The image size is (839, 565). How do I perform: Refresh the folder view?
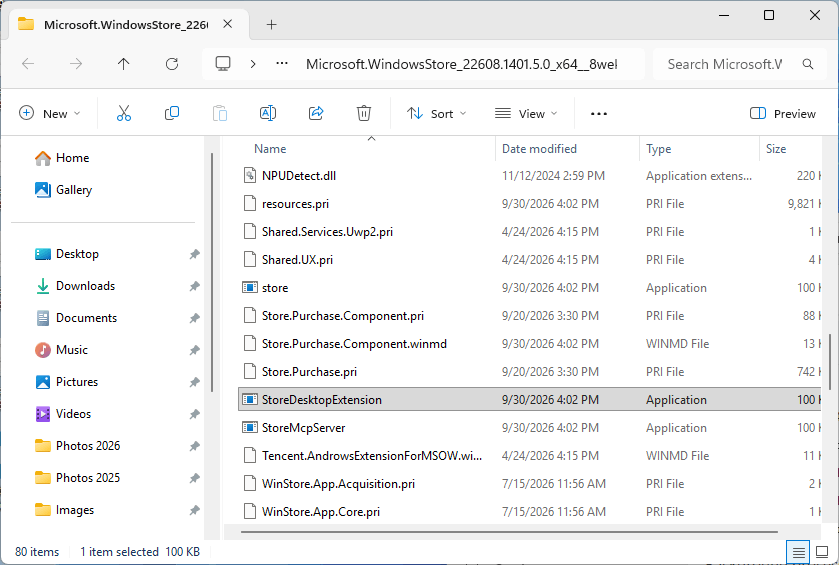(x=172, y=64)
